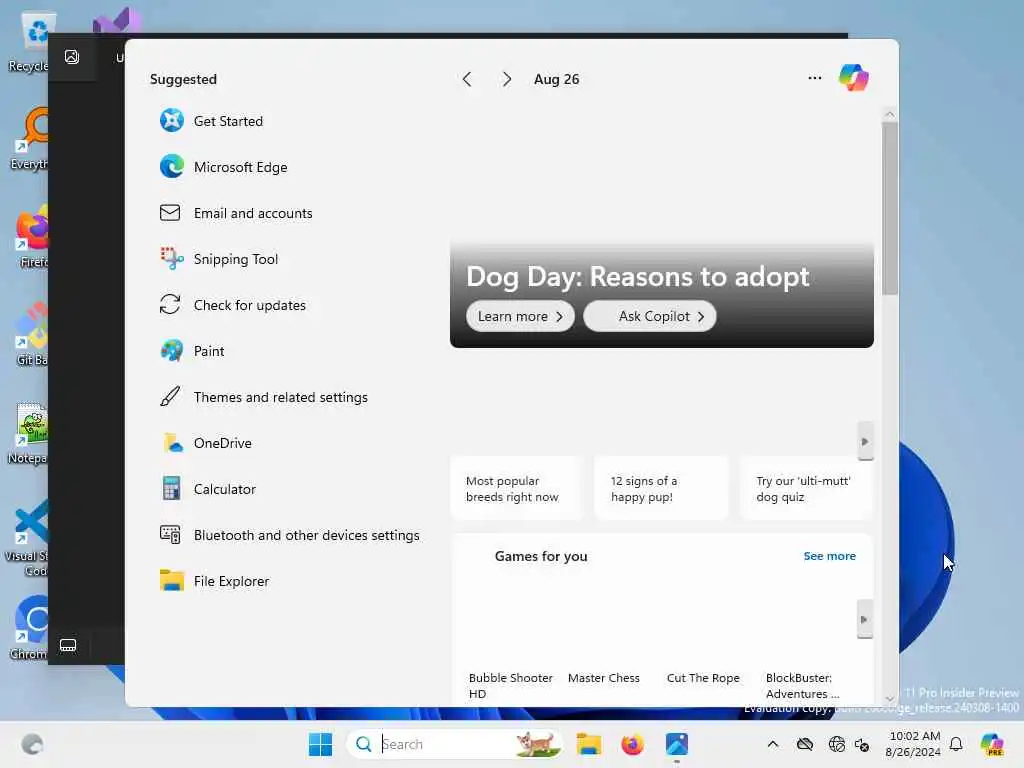Click the cloud sync tray icon
Viewport: 1024px width, 768px height.
(x=805, y=744)
